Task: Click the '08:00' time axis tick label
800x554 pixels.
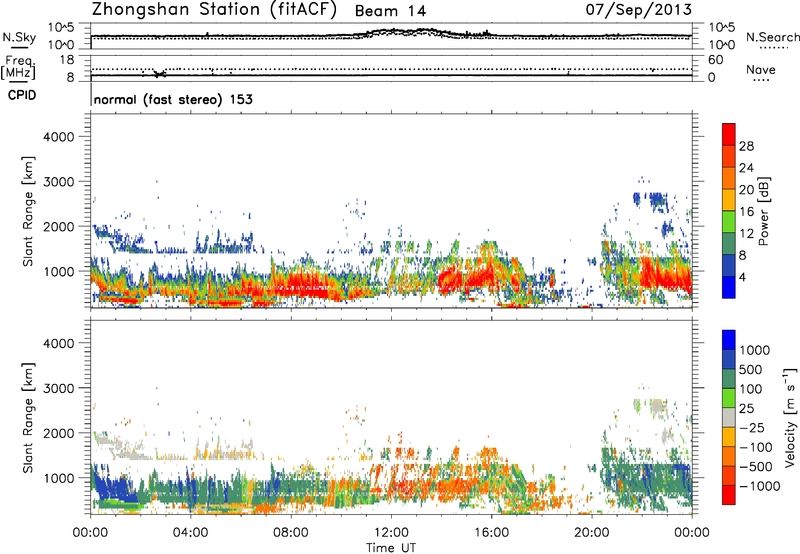Action: (x=291, y=533)
